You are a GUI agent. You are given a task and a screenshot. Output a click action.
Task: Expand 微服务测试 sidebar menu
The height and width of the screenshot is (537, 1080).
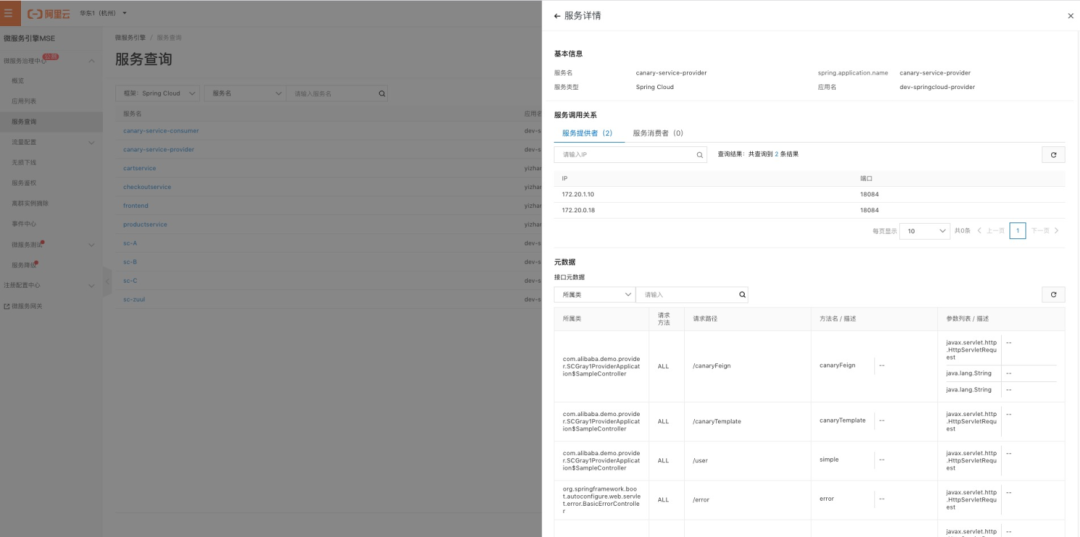click(92, 244)
